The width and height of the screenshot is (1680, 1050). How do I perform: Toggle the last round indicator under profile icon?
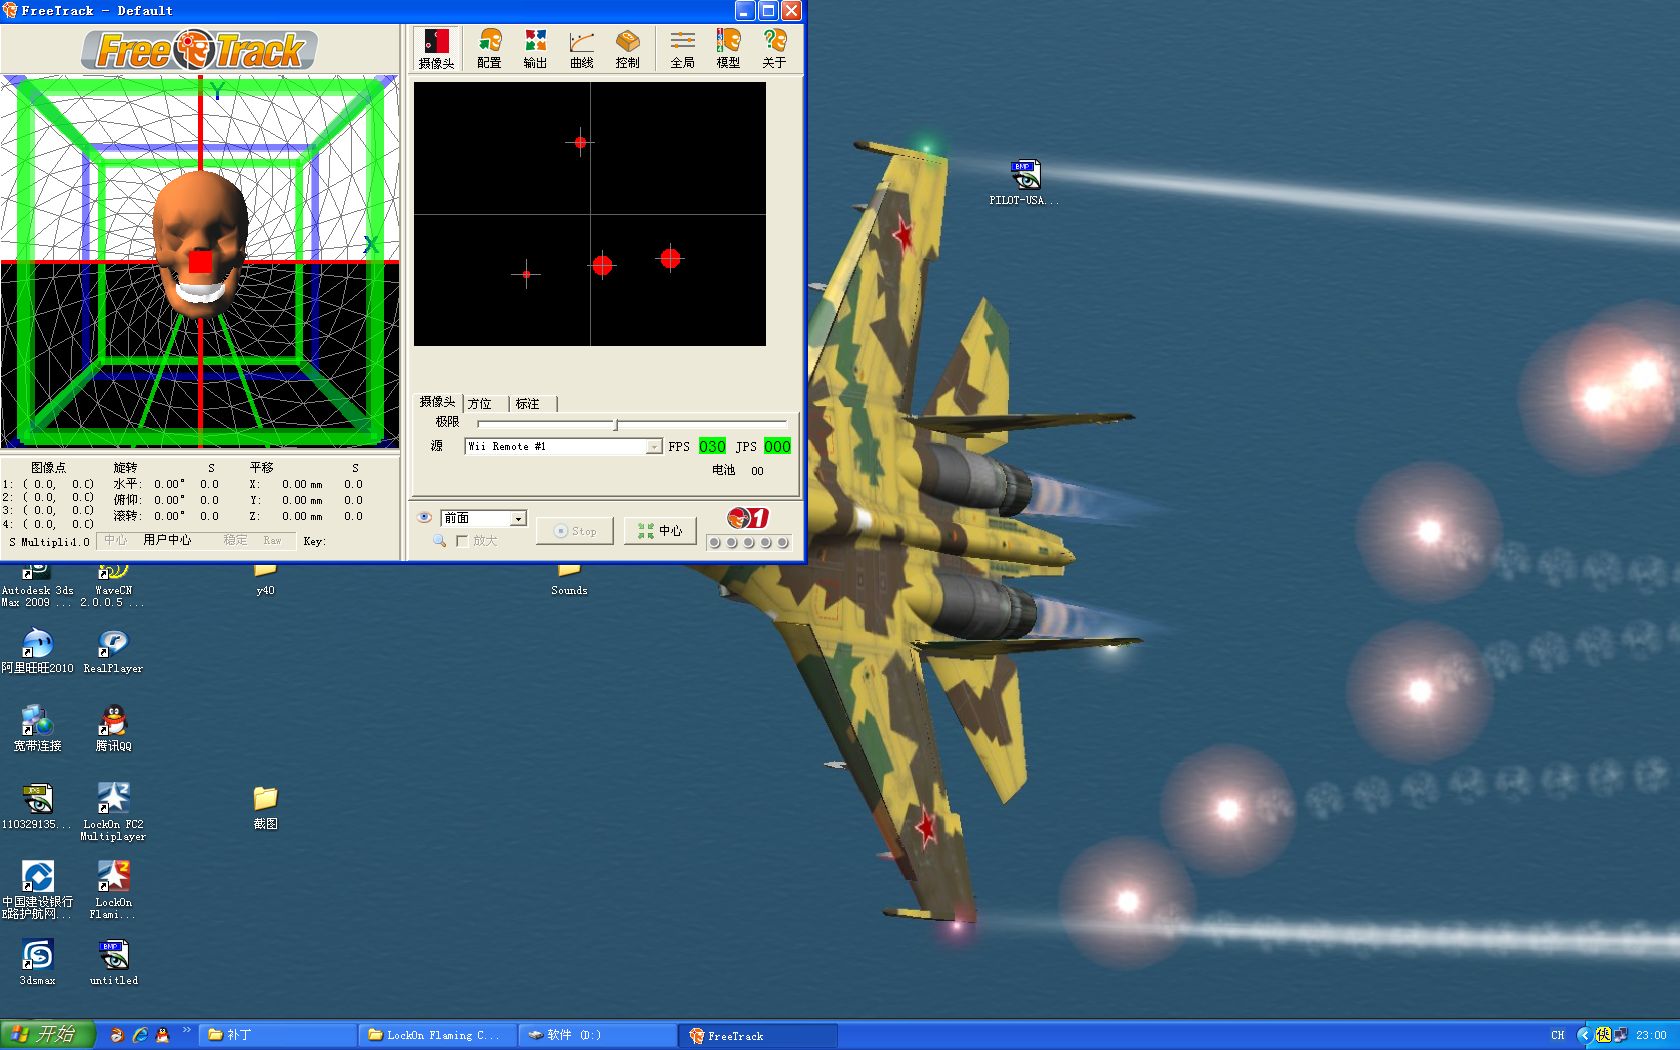[x=783, y=542]
